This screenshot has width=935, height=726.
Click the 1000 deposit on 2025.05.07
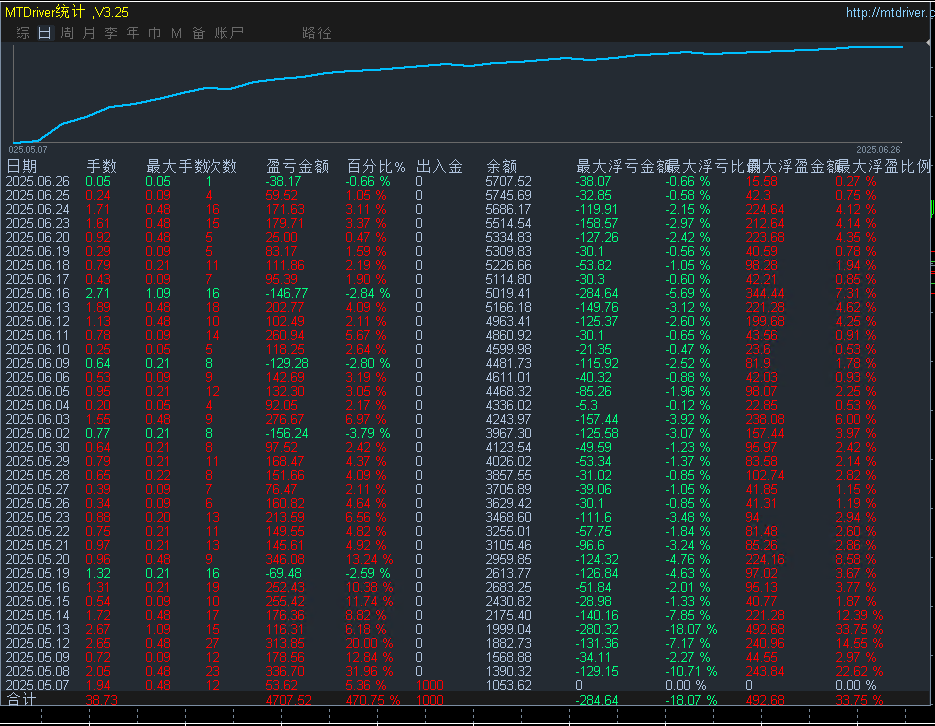(429, 685)
